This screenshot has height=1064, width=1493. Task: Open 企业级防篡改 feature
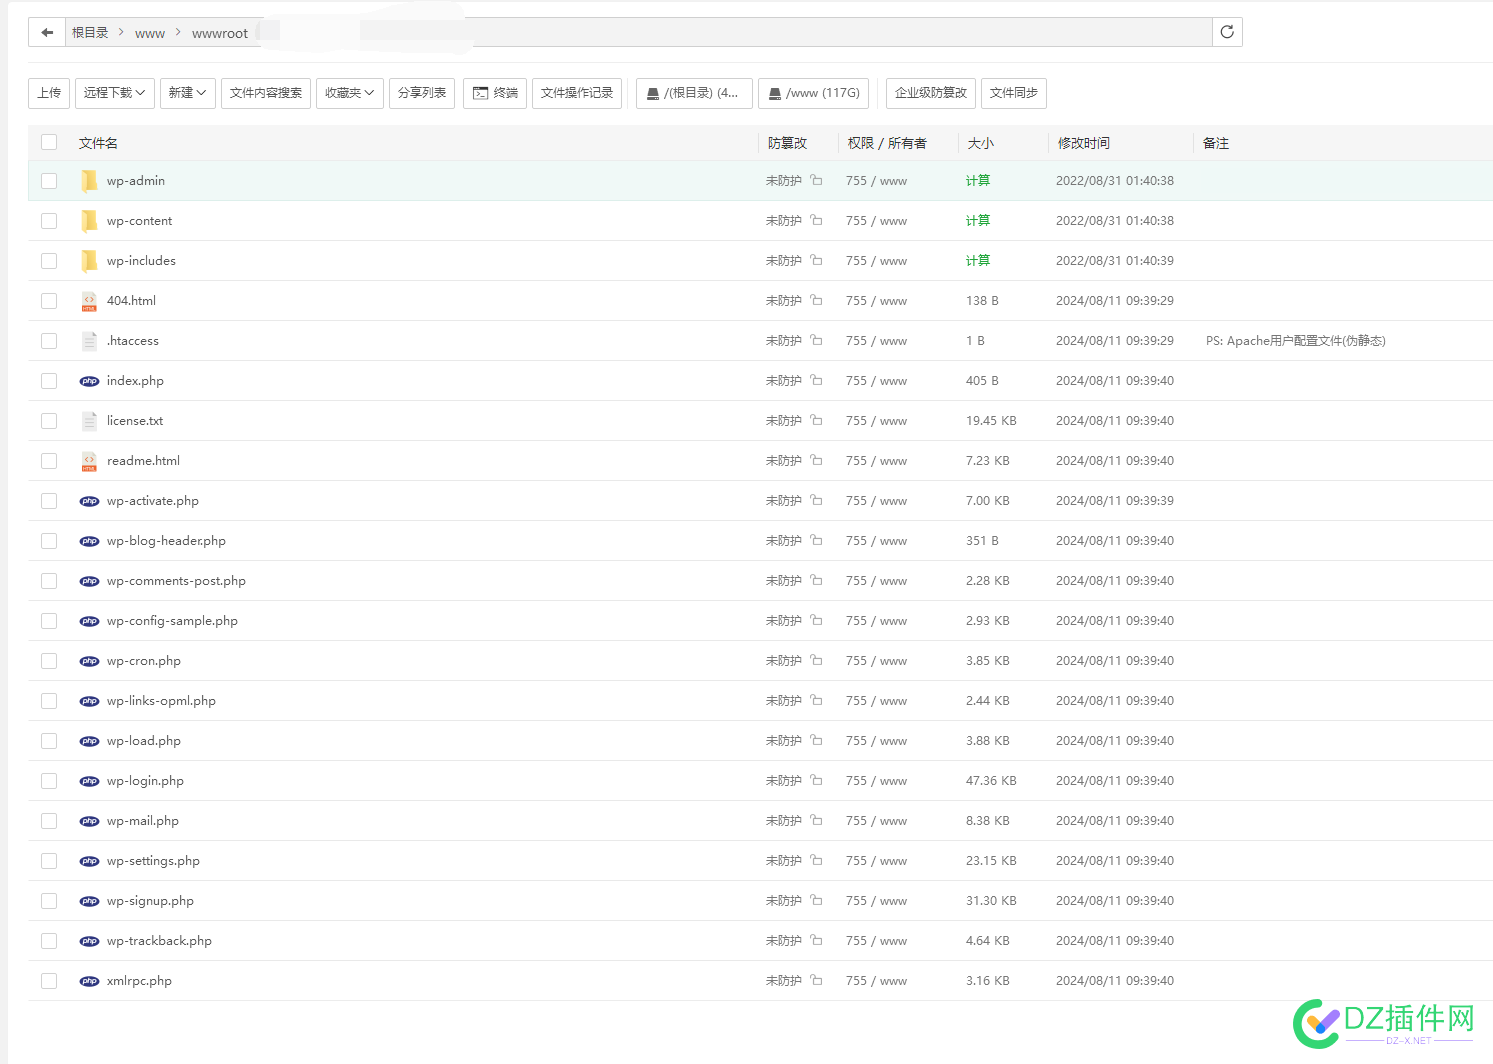tap(931, 93)
